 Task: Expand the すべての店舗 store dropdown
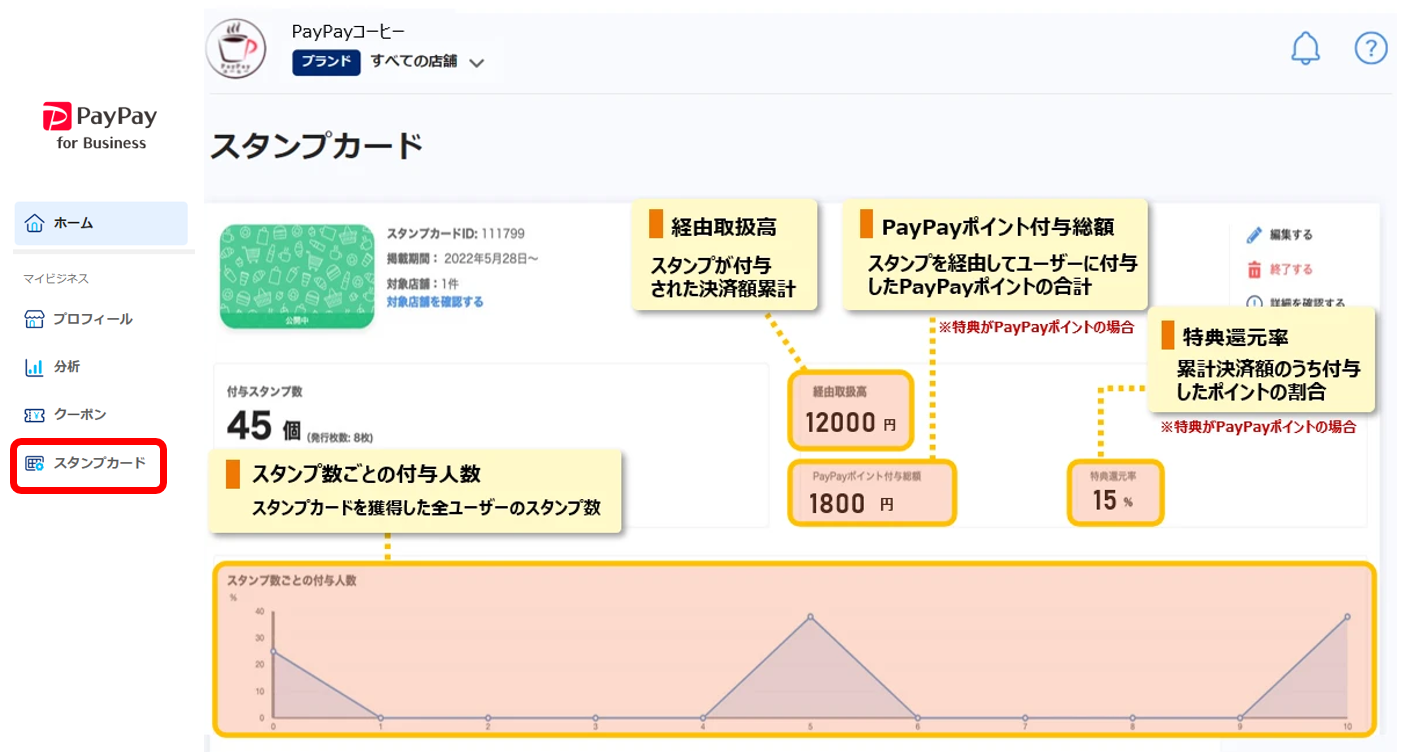[476, 63]
